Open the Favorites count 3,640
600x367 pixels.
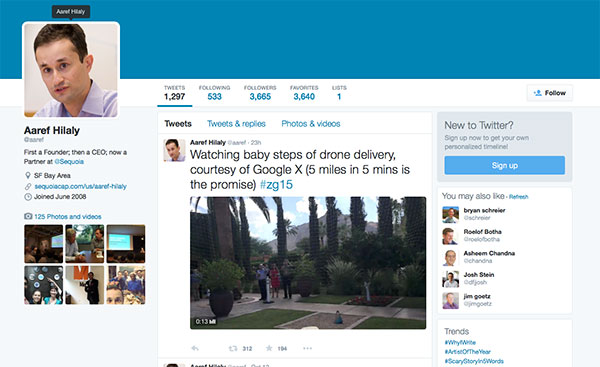[x=304, y=93]
